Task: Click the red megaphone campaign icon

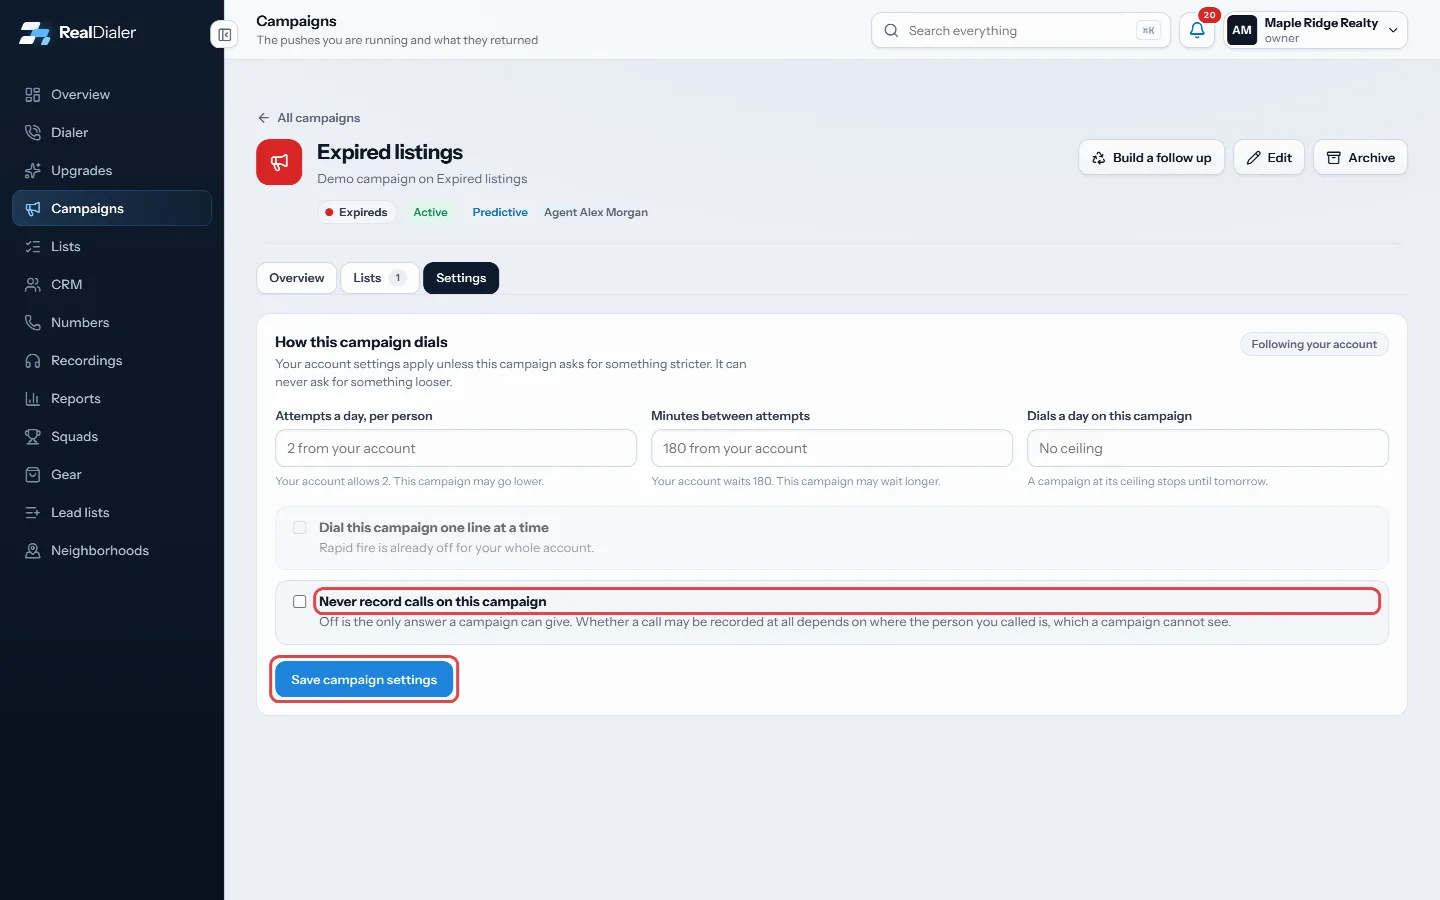Action: (279, 162)
